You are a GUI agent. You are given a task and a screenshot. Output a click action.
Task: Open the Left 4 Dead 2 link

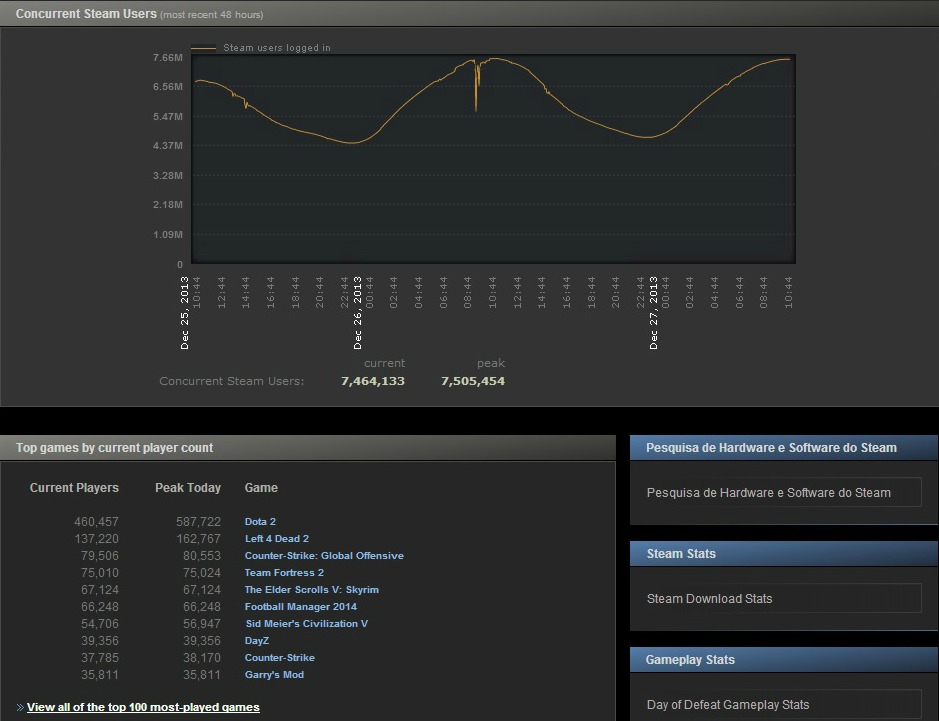[277, 538]
